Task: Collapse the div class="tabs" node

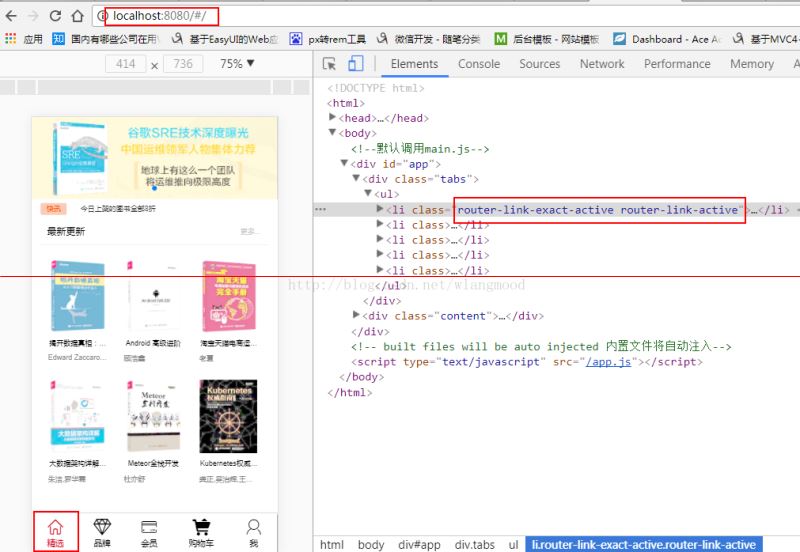Action: click(356, 178)
